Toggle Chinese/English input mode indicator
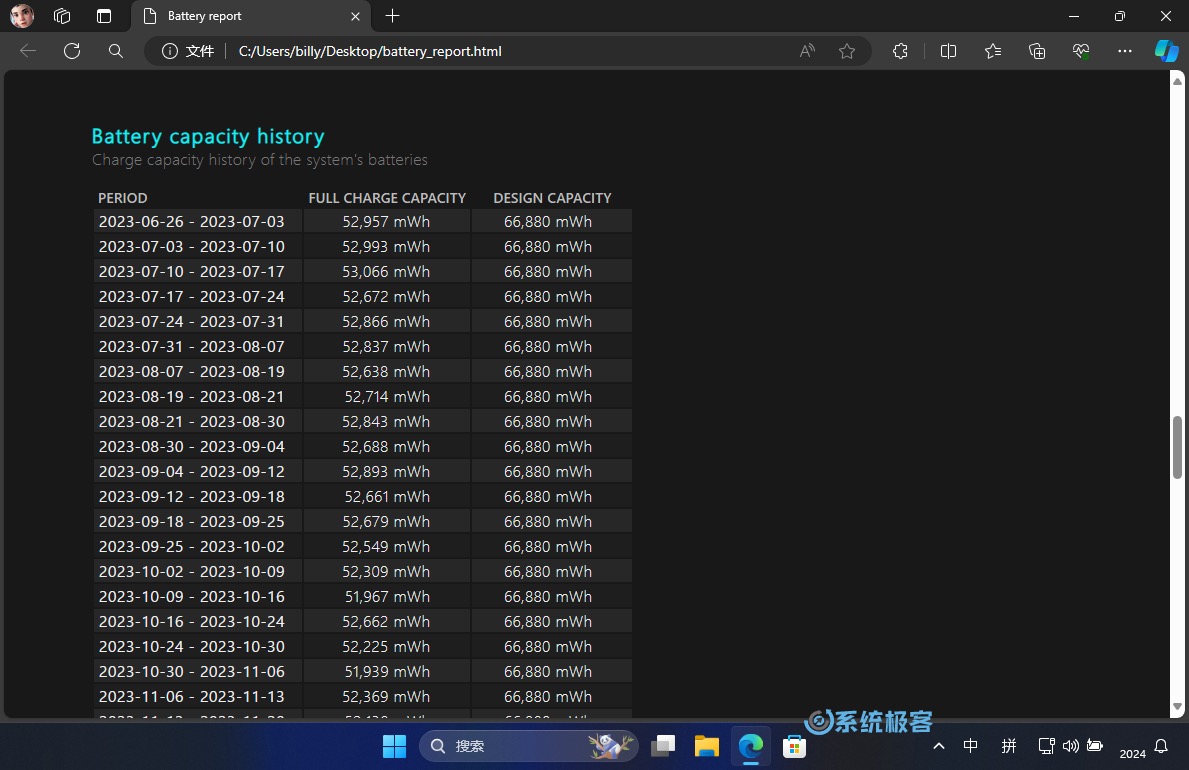 click(970, 746)
